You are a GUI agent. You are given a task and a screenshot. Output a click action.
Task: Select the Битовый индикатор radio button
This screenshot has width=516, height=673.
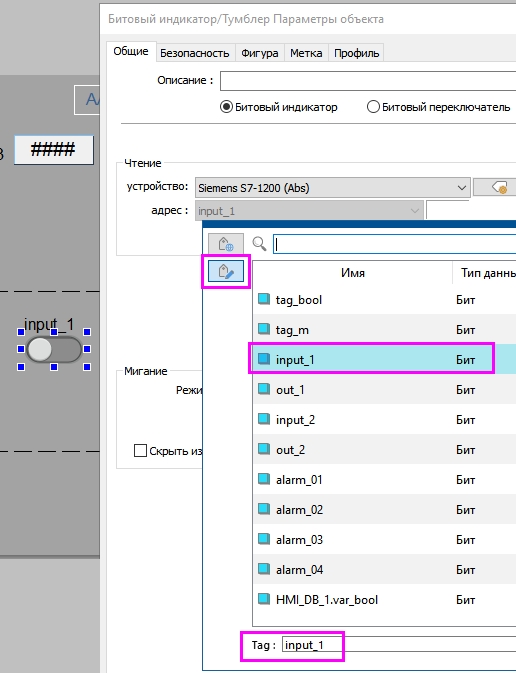tap(226, 106)
